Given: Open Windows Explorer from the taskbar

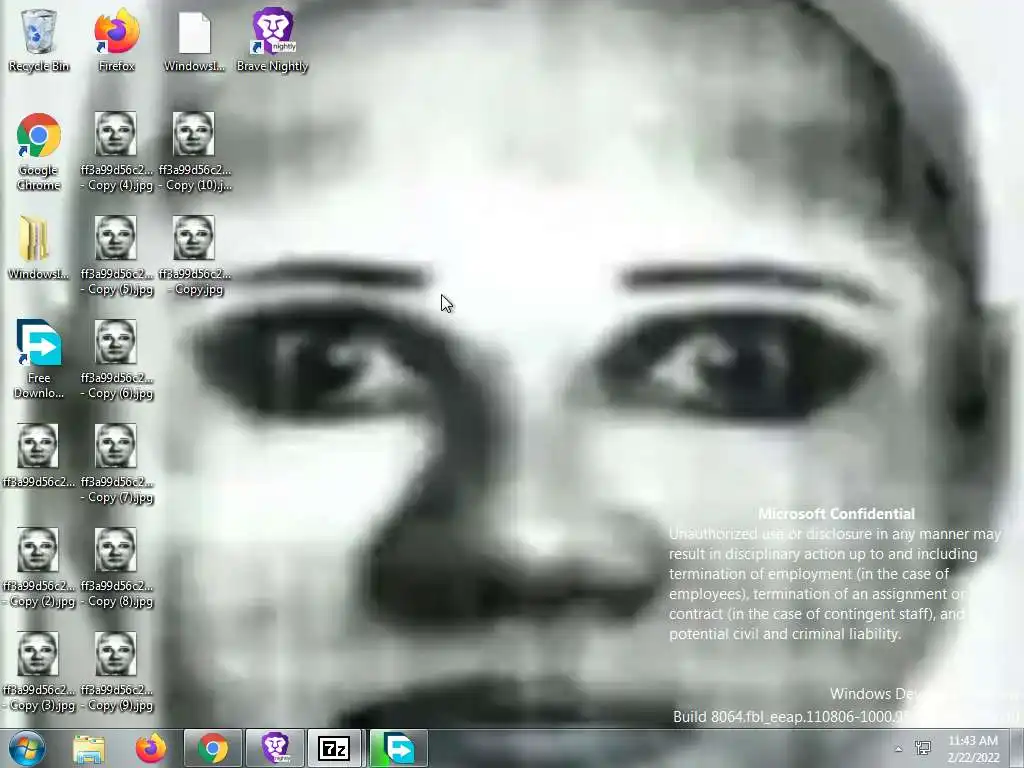Looking at the screenshot, I should [x=89, y=748].
